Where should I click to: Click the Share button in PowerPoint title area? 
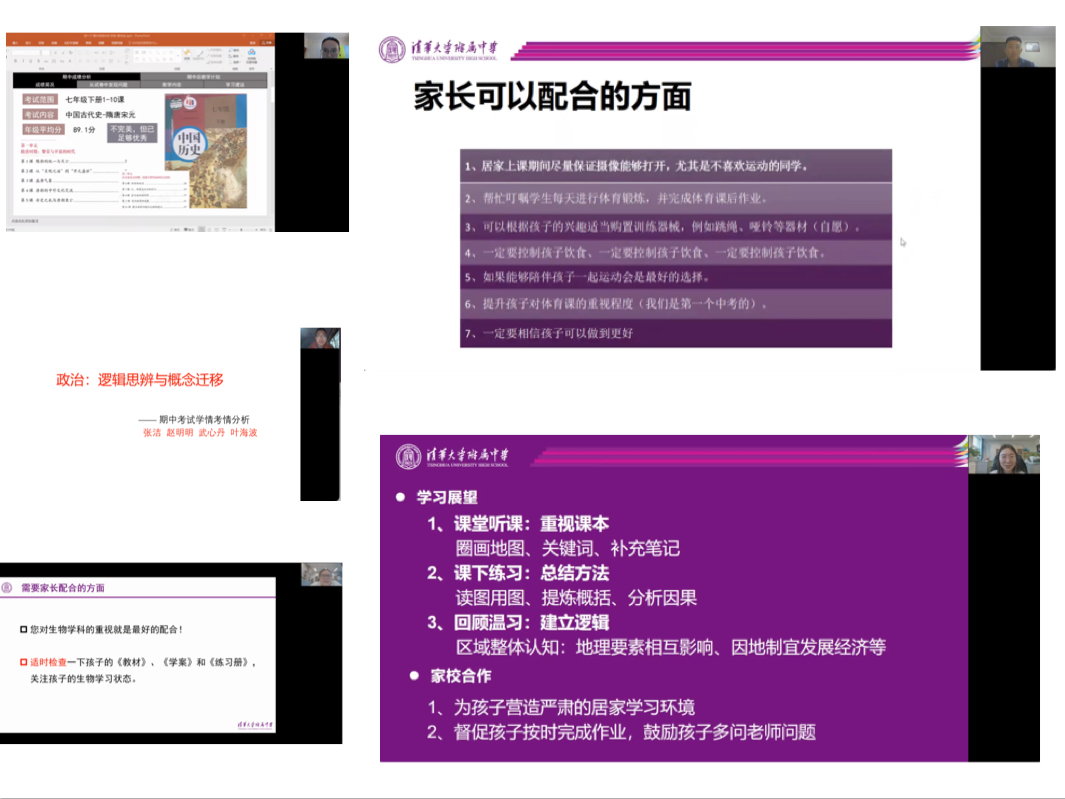(x=266, y=43)
